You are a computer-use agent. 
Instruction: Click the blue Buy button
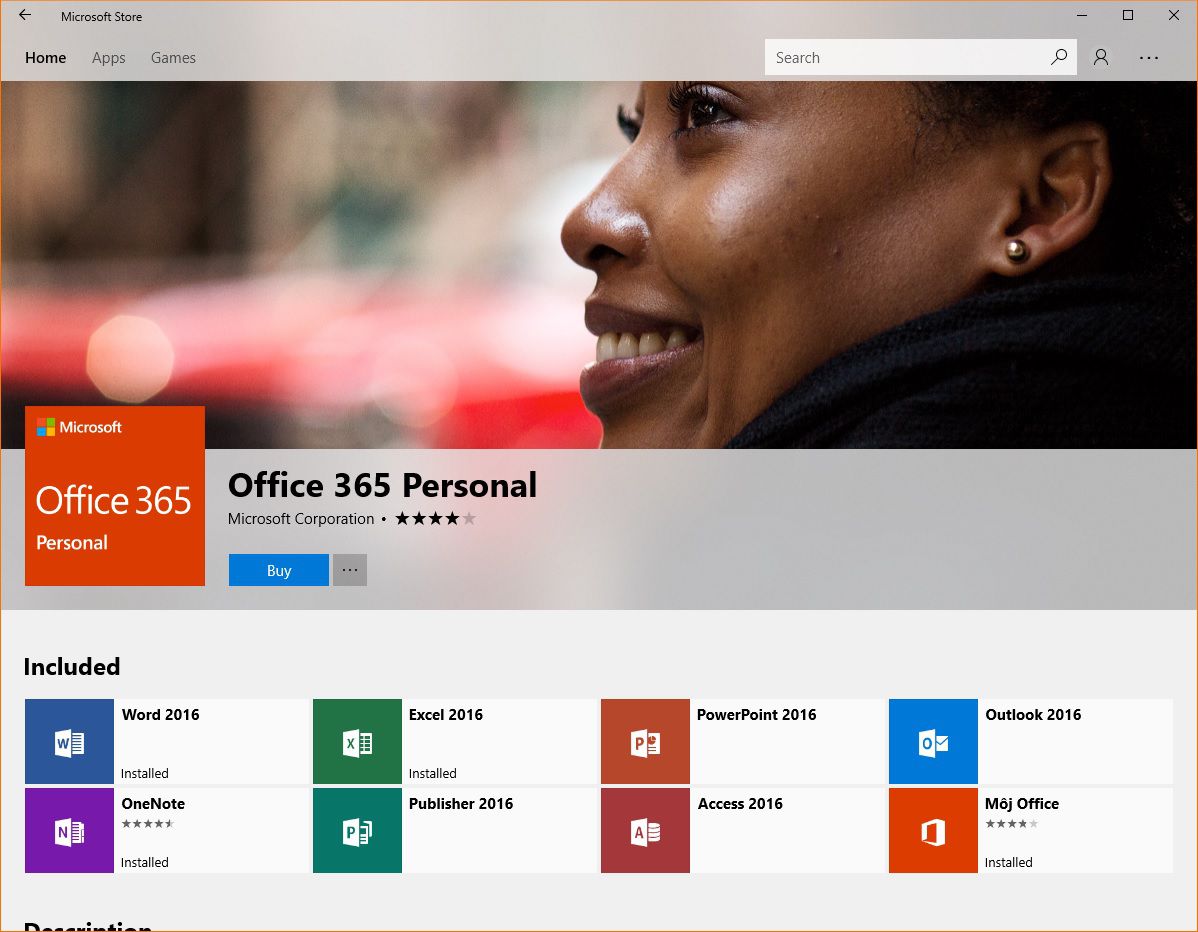(279, 570)
